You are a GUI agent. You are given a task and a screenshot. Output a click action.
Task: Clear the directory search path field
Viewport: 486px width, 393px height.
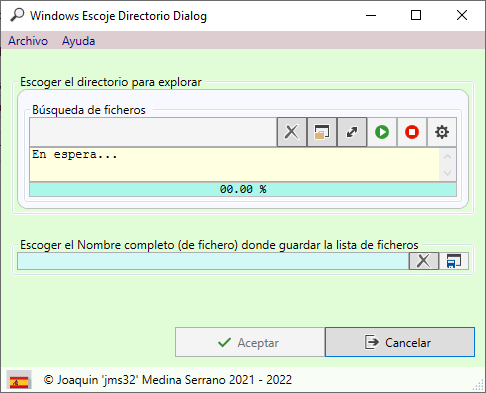[292, 132]
